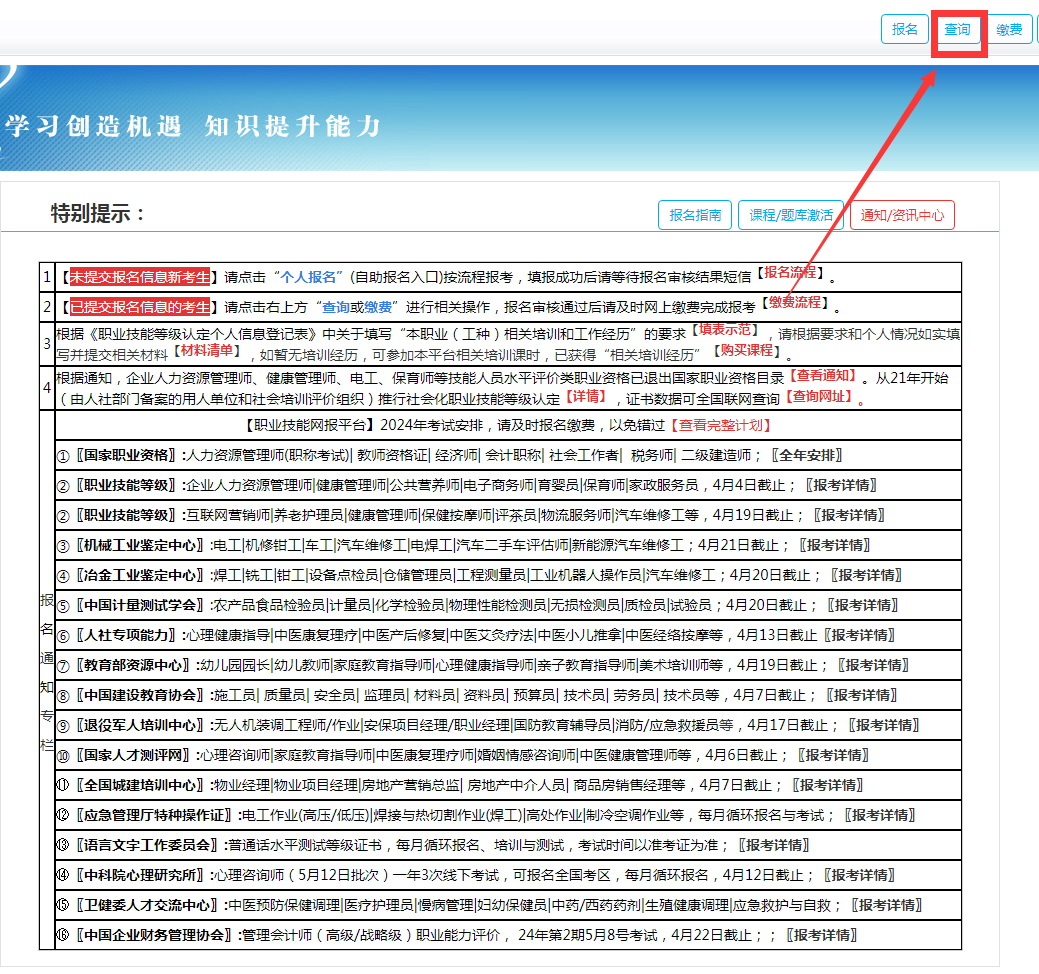Open 报考详情 for 语言文字工作委员会
1039x974 pixels.
click(x=774, y=845)
